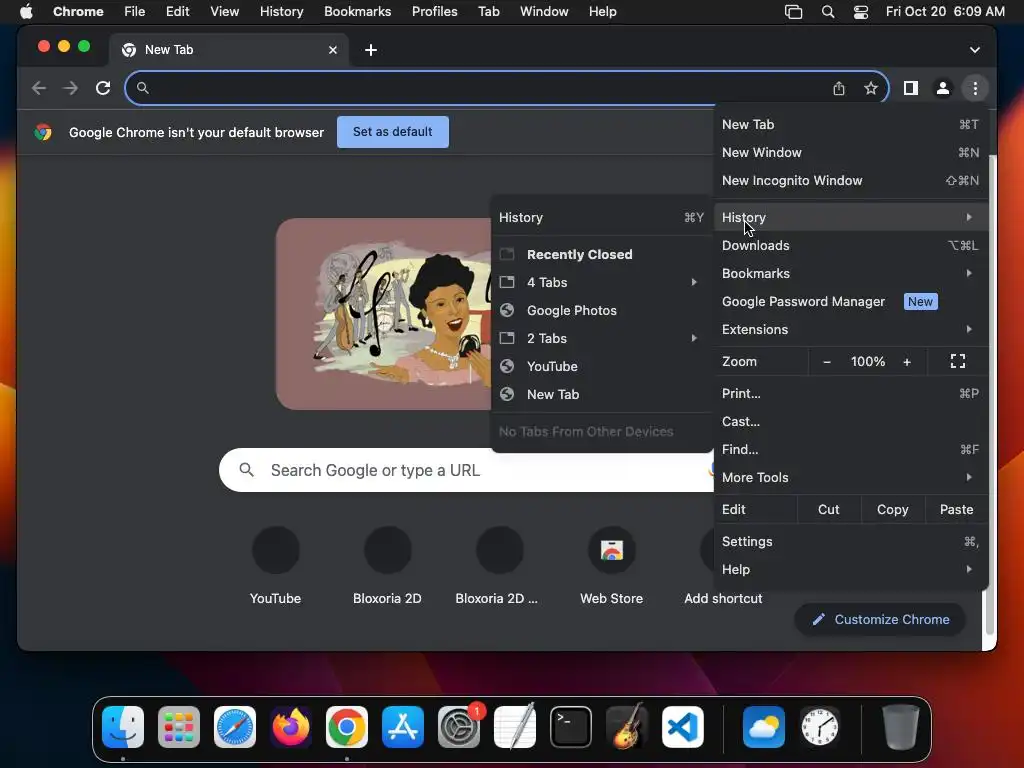
Task: Open the Profiles menu bar item
Action: (x=434, y=12)
